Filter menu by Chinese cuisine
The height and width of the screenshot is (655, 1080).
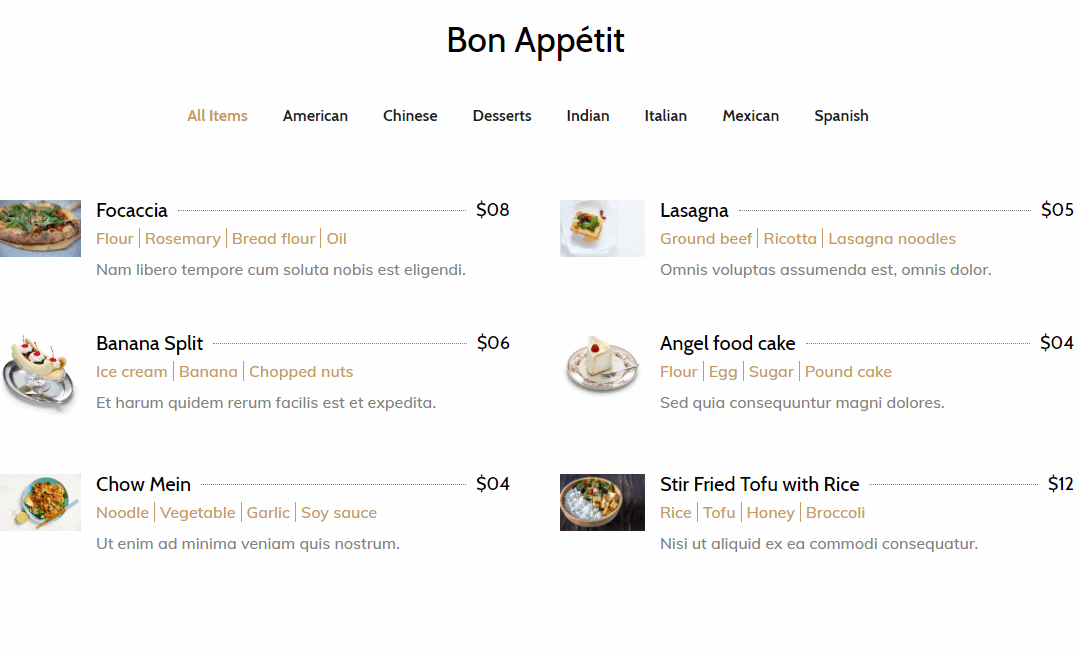(x=410, y=116)
